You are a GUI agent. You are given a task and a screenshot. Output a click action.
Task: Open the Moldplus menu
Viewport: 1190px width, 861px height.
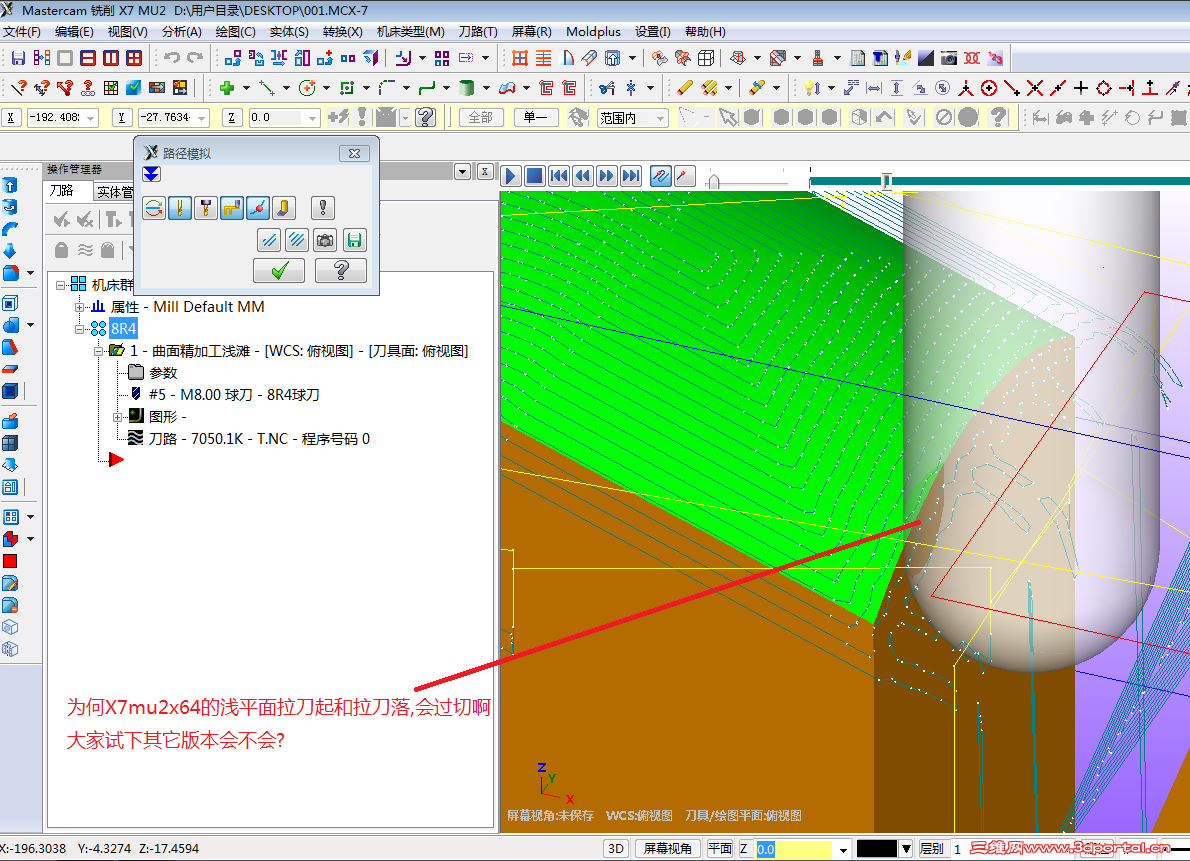coord(593,31)
